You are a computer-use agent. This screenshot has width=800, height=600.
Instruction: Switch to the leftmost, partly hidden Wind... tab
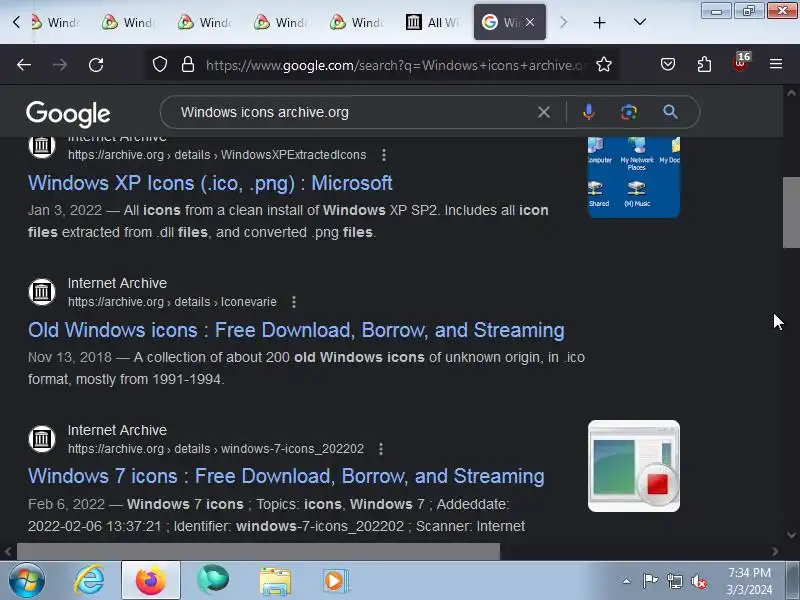tap(55, 22)
